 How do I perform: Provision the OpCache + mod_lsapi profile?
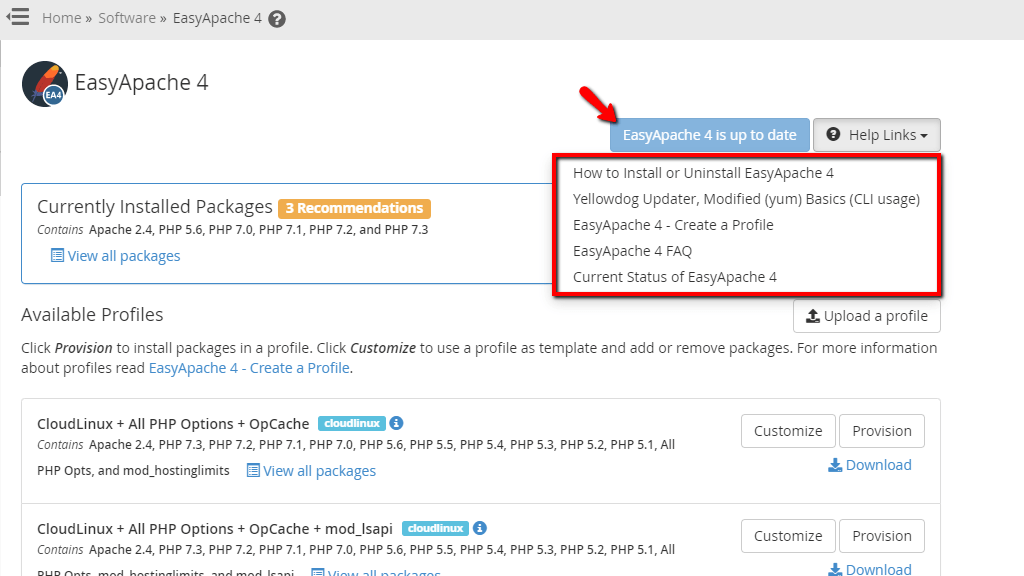tap(882, 536)
